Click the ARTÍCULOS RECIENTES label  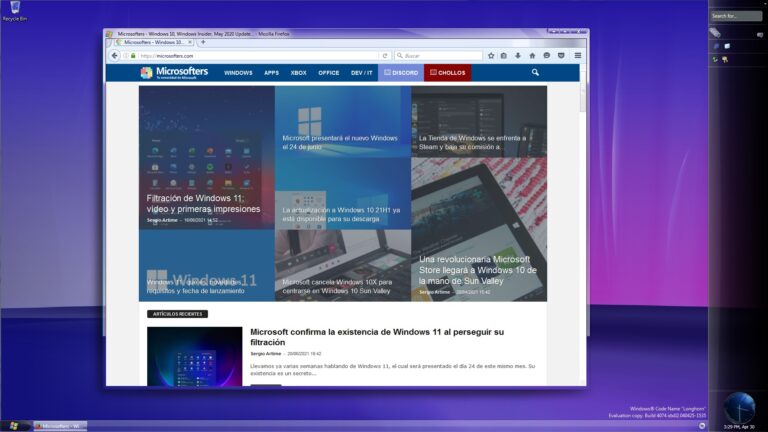177,314
